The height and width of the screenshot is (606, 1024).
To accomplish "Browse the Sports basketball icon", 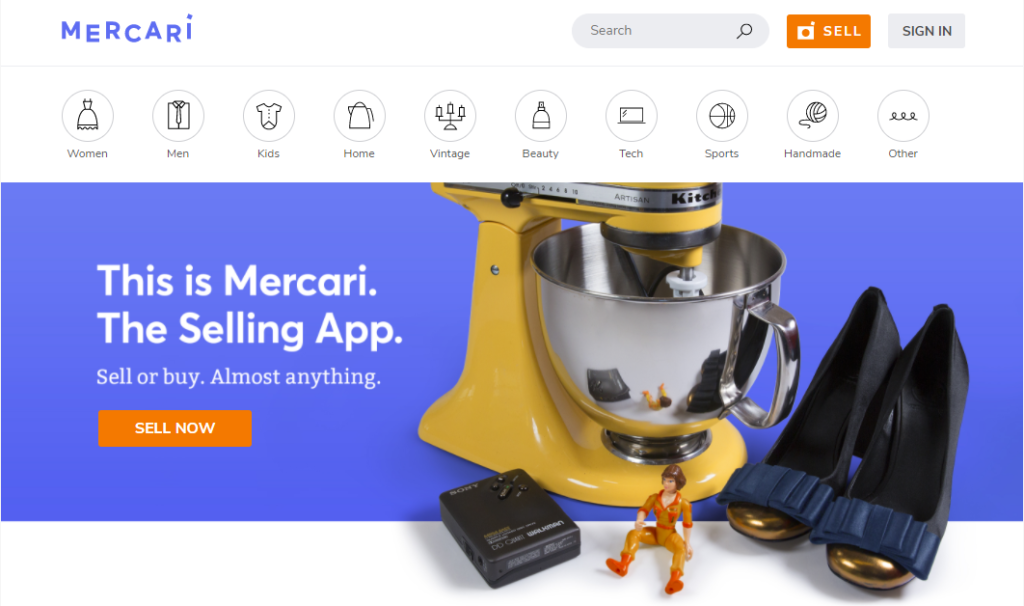I will pyautogui.click(x=722, y=116).
